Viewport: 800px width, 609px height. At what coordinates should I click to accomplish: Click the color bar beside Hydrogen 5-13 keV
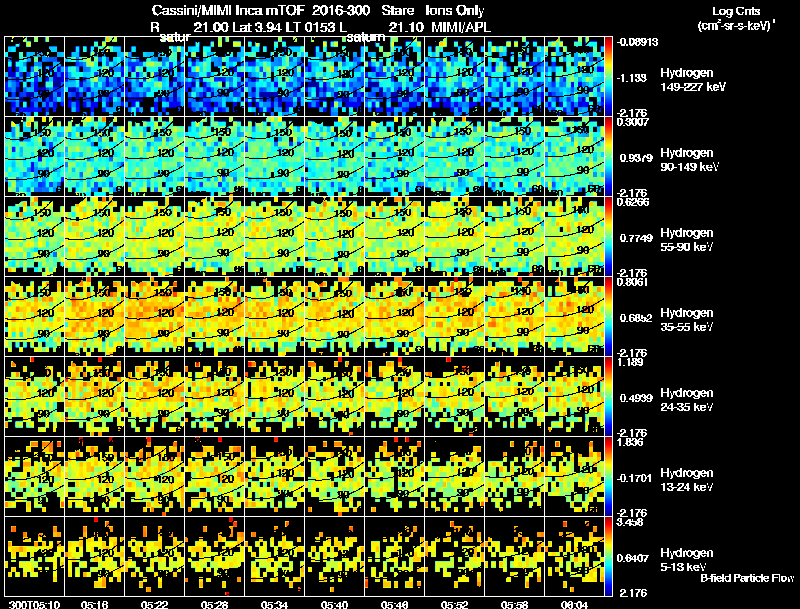(608, 556)
